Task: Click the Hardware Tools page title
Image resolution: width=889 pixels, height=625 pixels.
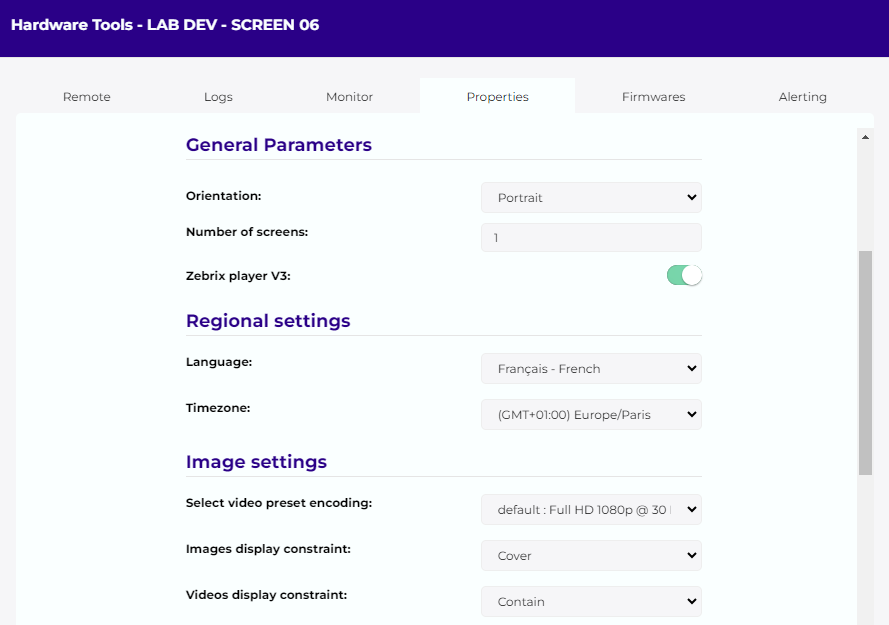Action: click(165, 25)
